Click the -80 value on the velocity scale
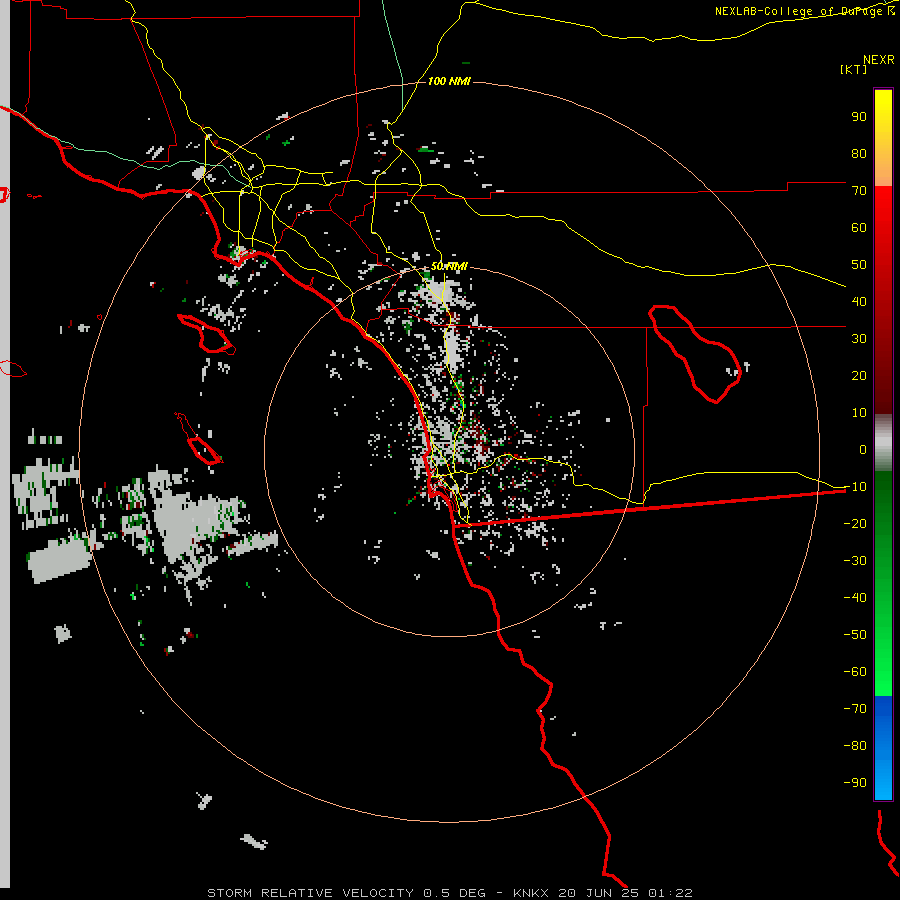This screenshot has width=900, height=900. click(x=855, y=746)
